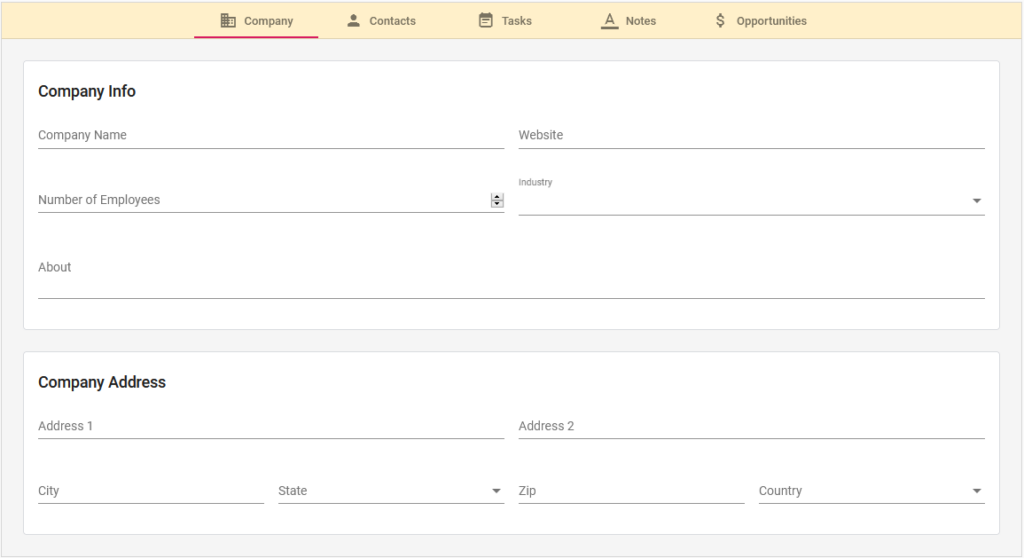Select the About text field
The width and height of the screenshot is (1024, 558).
(x=511, y=275)
